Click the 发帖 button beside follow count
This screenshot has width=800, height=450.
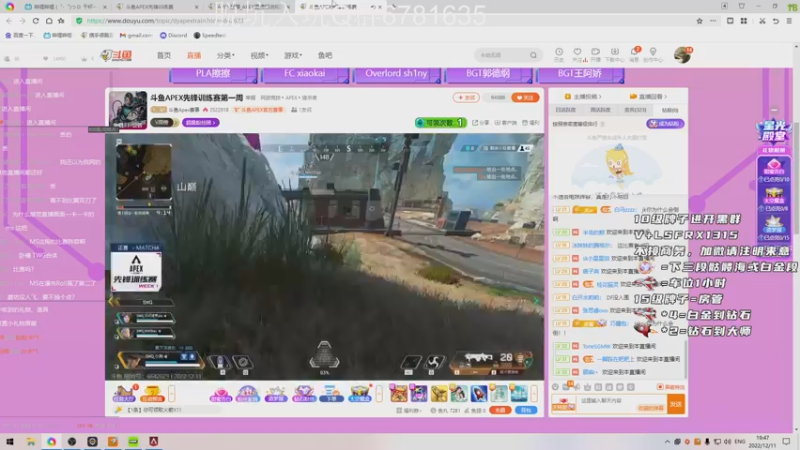pyautogui.click(x=466, y=97)
